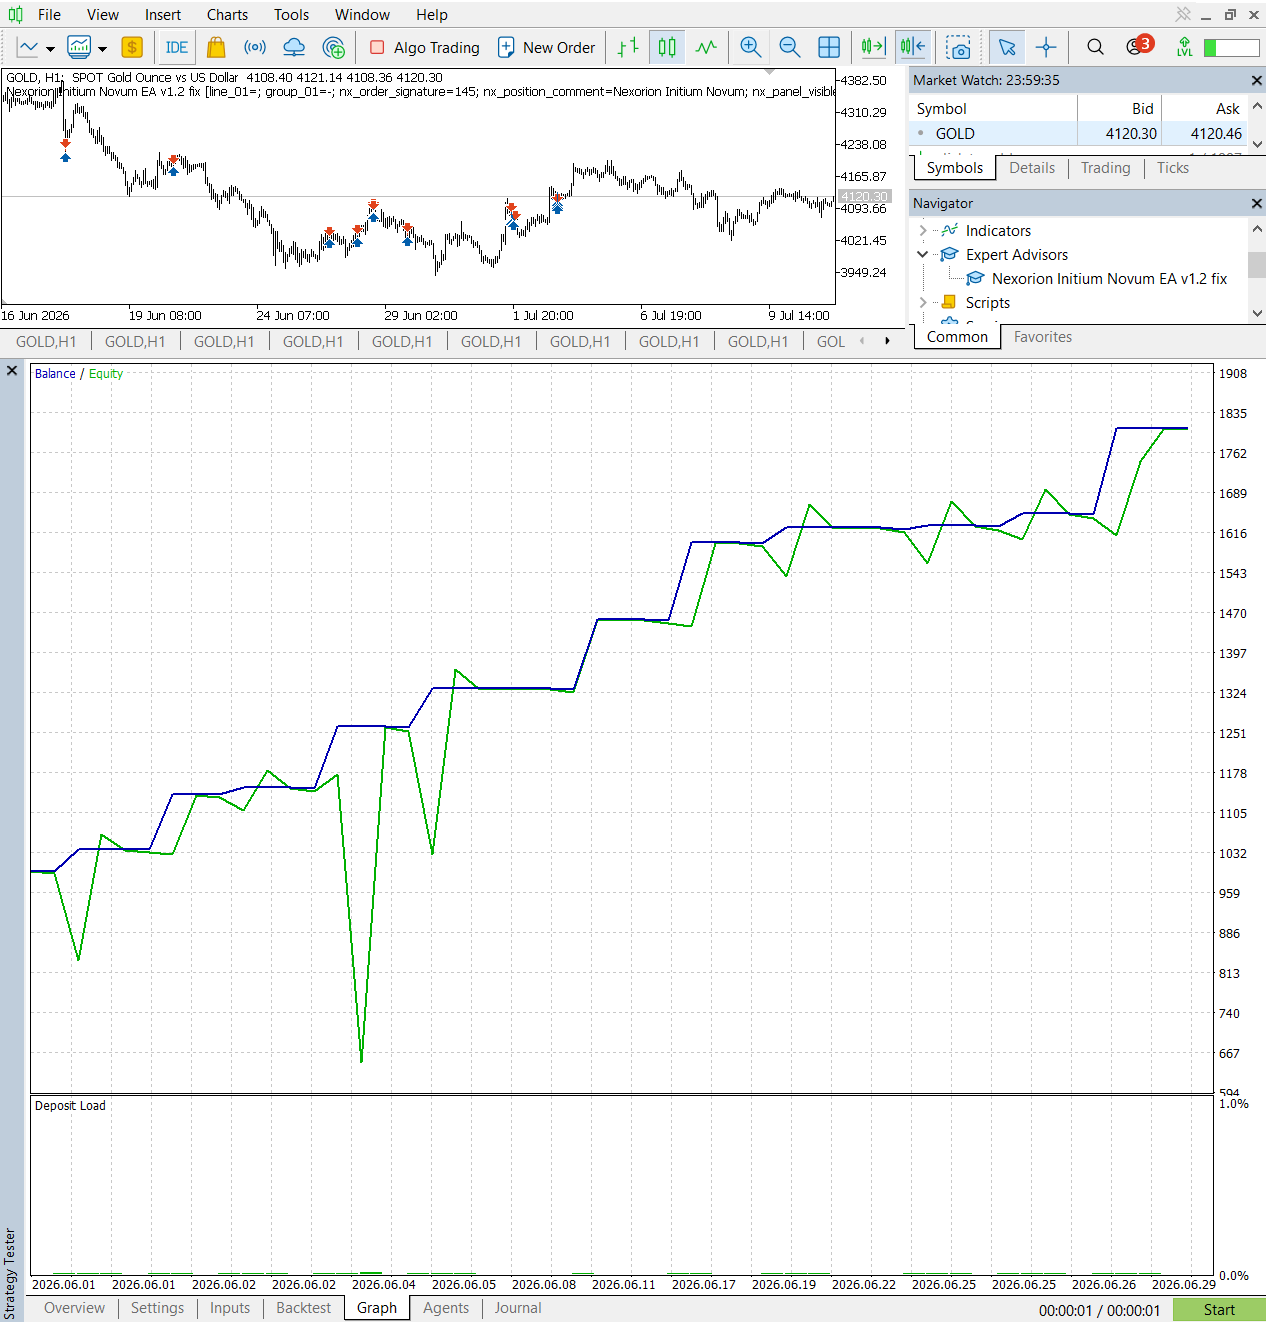Screen dimensions: 1266x1322
Task: Collapse the Expert Advisors tree node
Action: (923, 255)
